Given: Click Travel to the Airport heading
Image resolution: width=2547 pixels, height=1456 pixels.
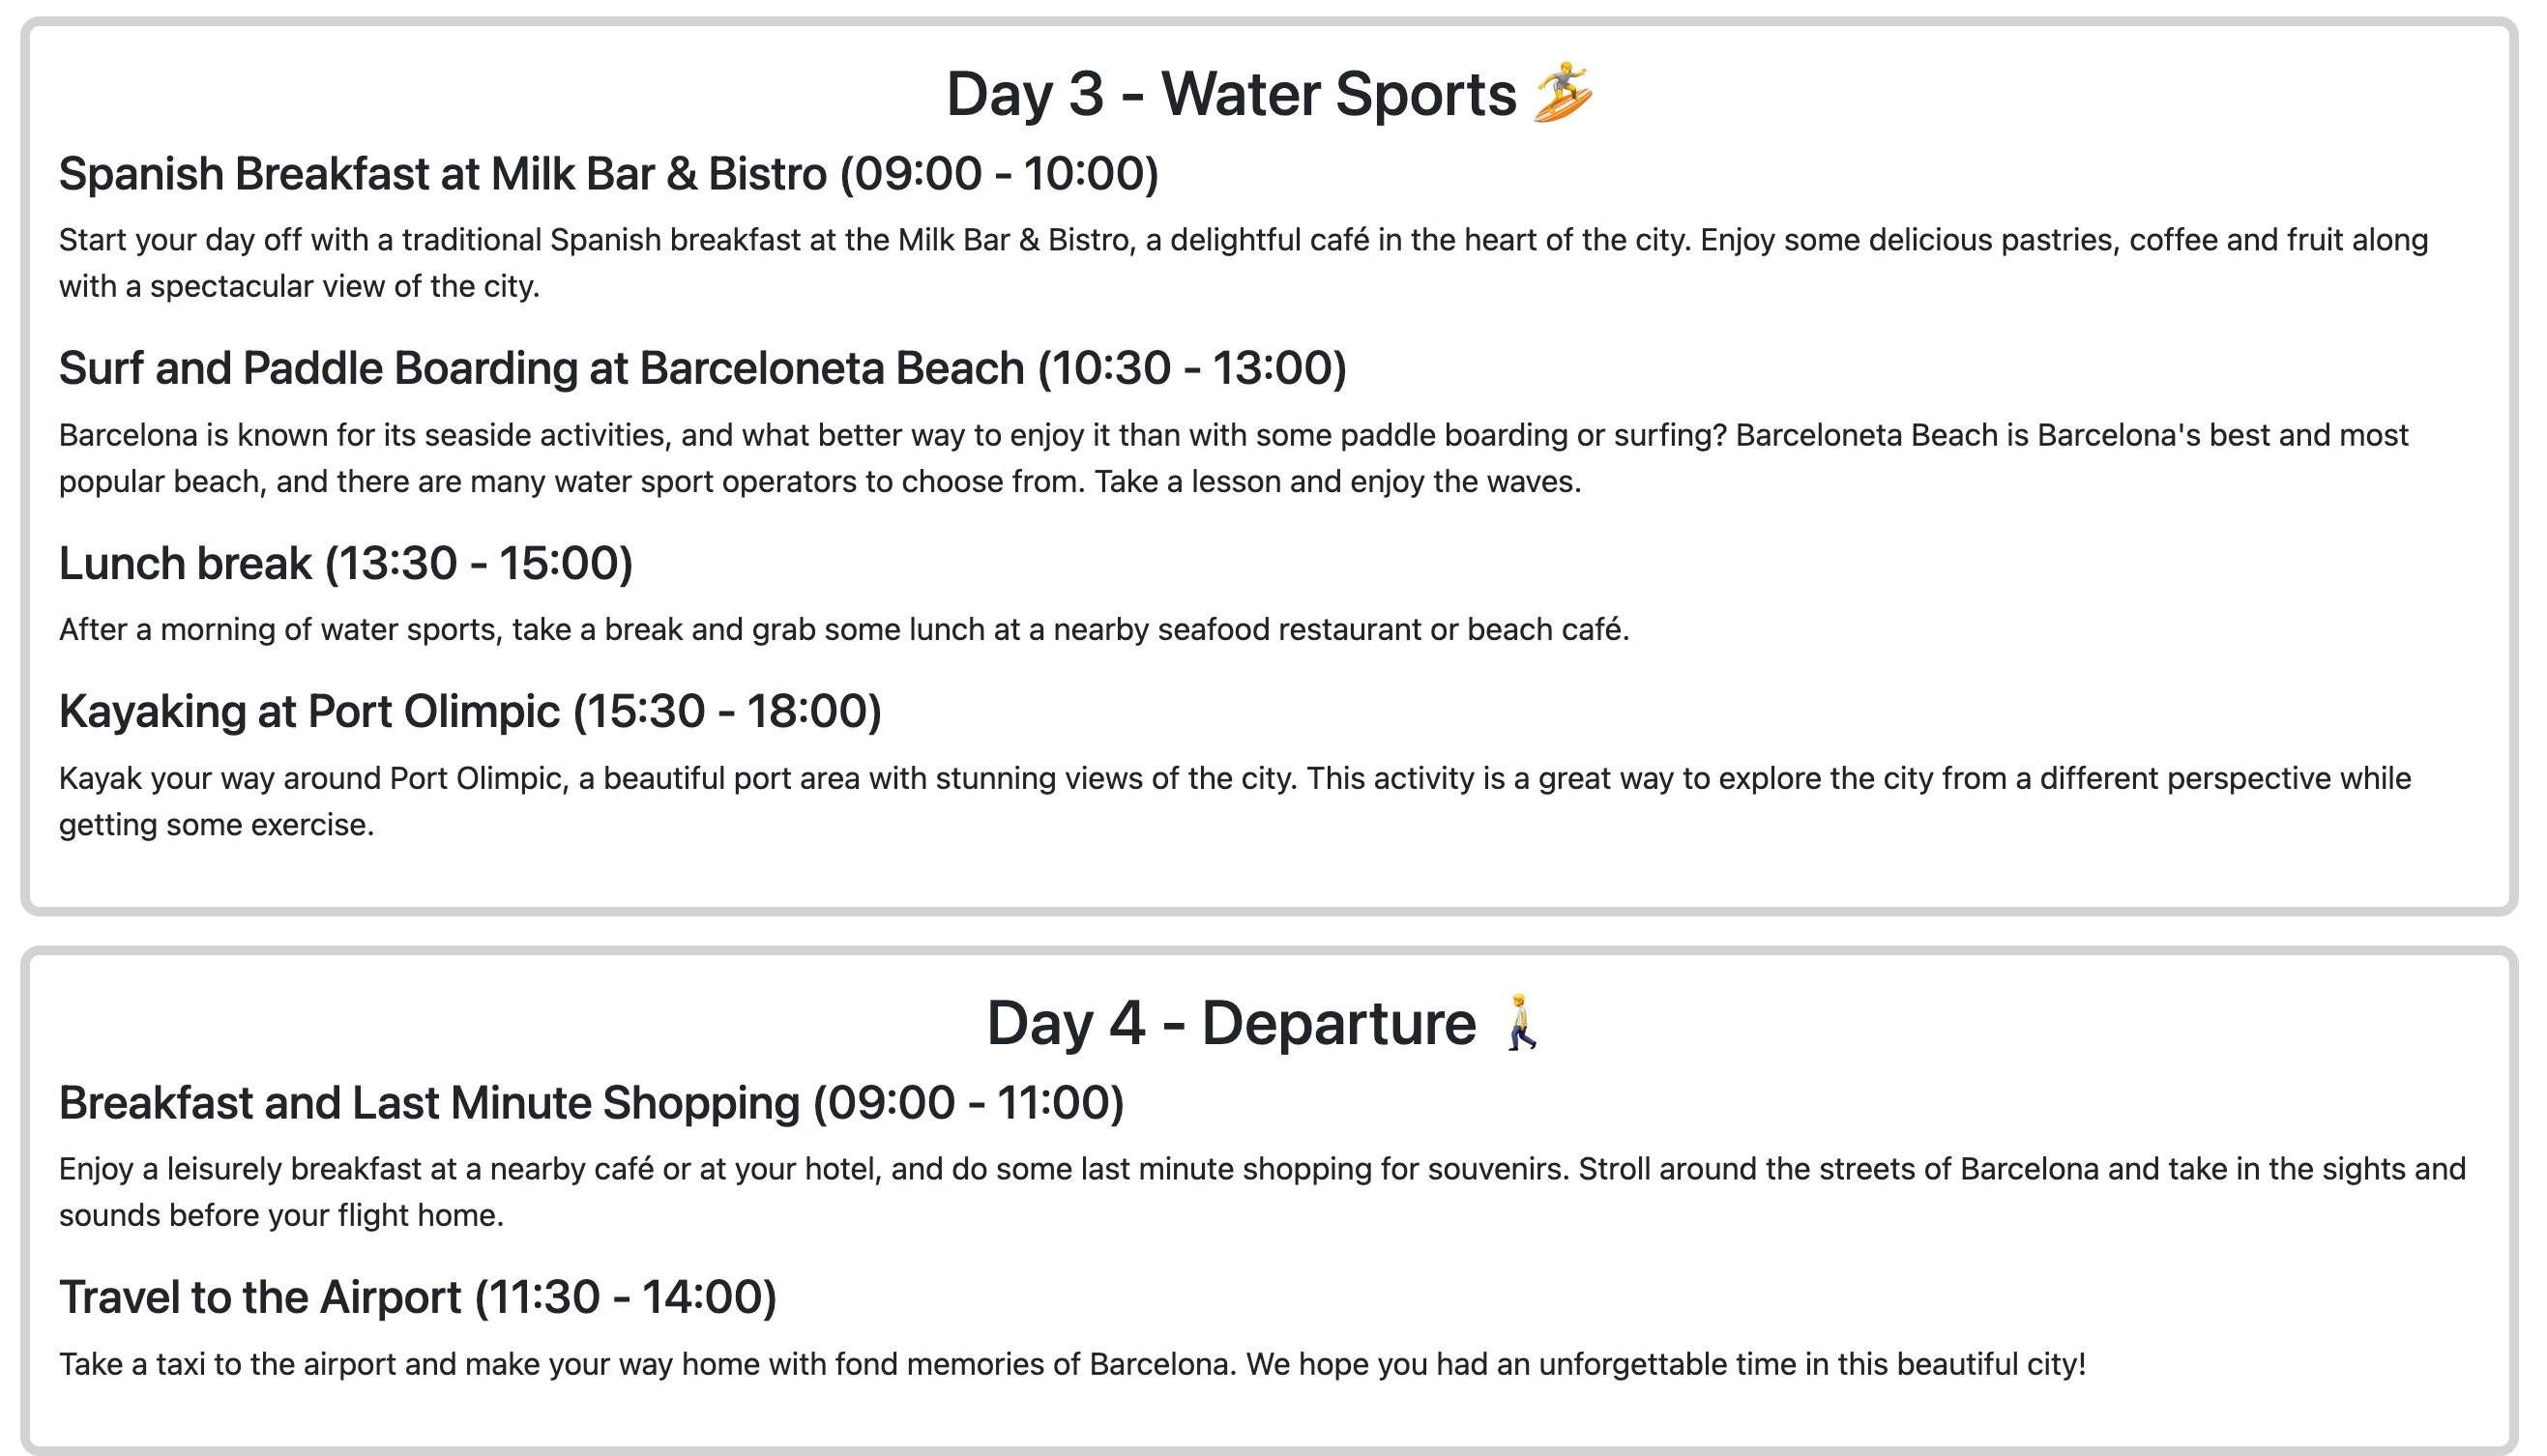Looking at the screenshot, I should 417,1298.
